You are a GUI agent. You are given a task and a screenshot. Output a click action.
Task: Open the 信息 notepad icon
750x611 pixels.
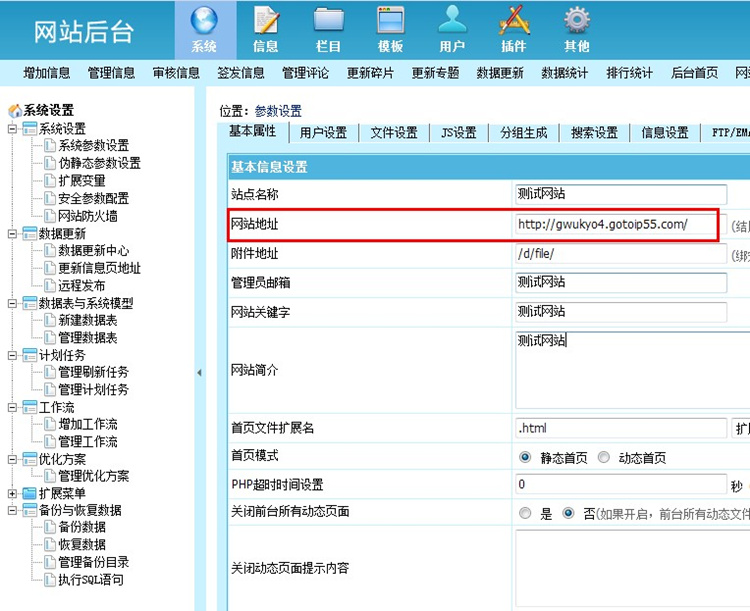pos(266,22)
